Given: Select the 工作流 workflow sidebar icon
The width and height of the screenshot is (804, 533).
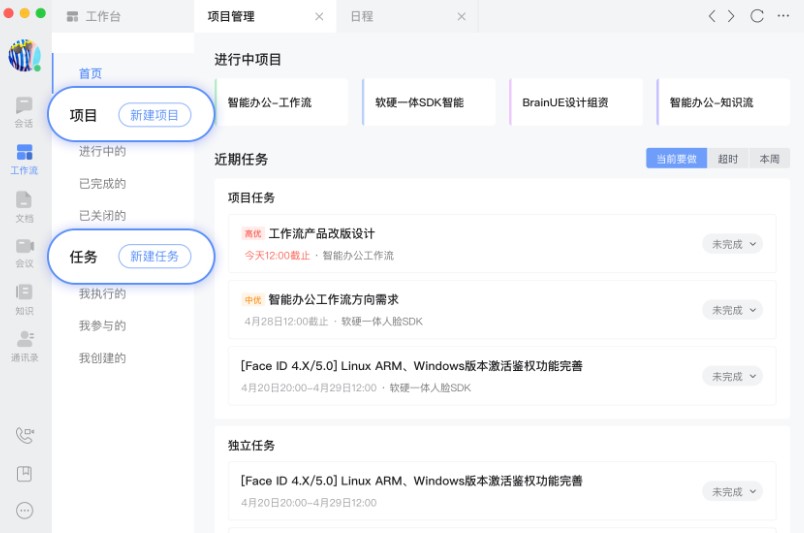Looking at the screenshot, I should pyautogui.click(x=24, y=158).
